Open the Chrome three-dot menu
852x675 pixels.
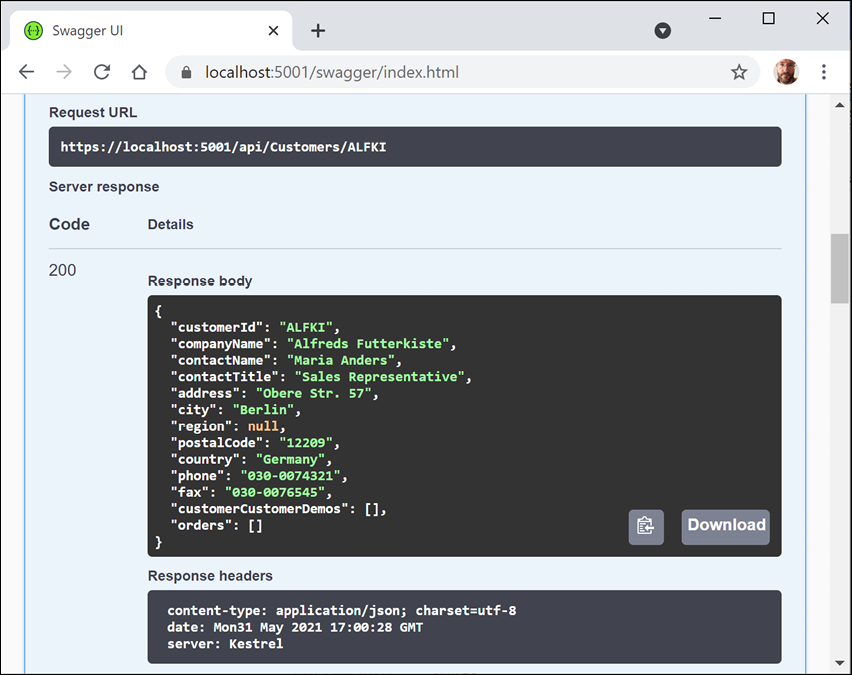click(x=824, y=72)
